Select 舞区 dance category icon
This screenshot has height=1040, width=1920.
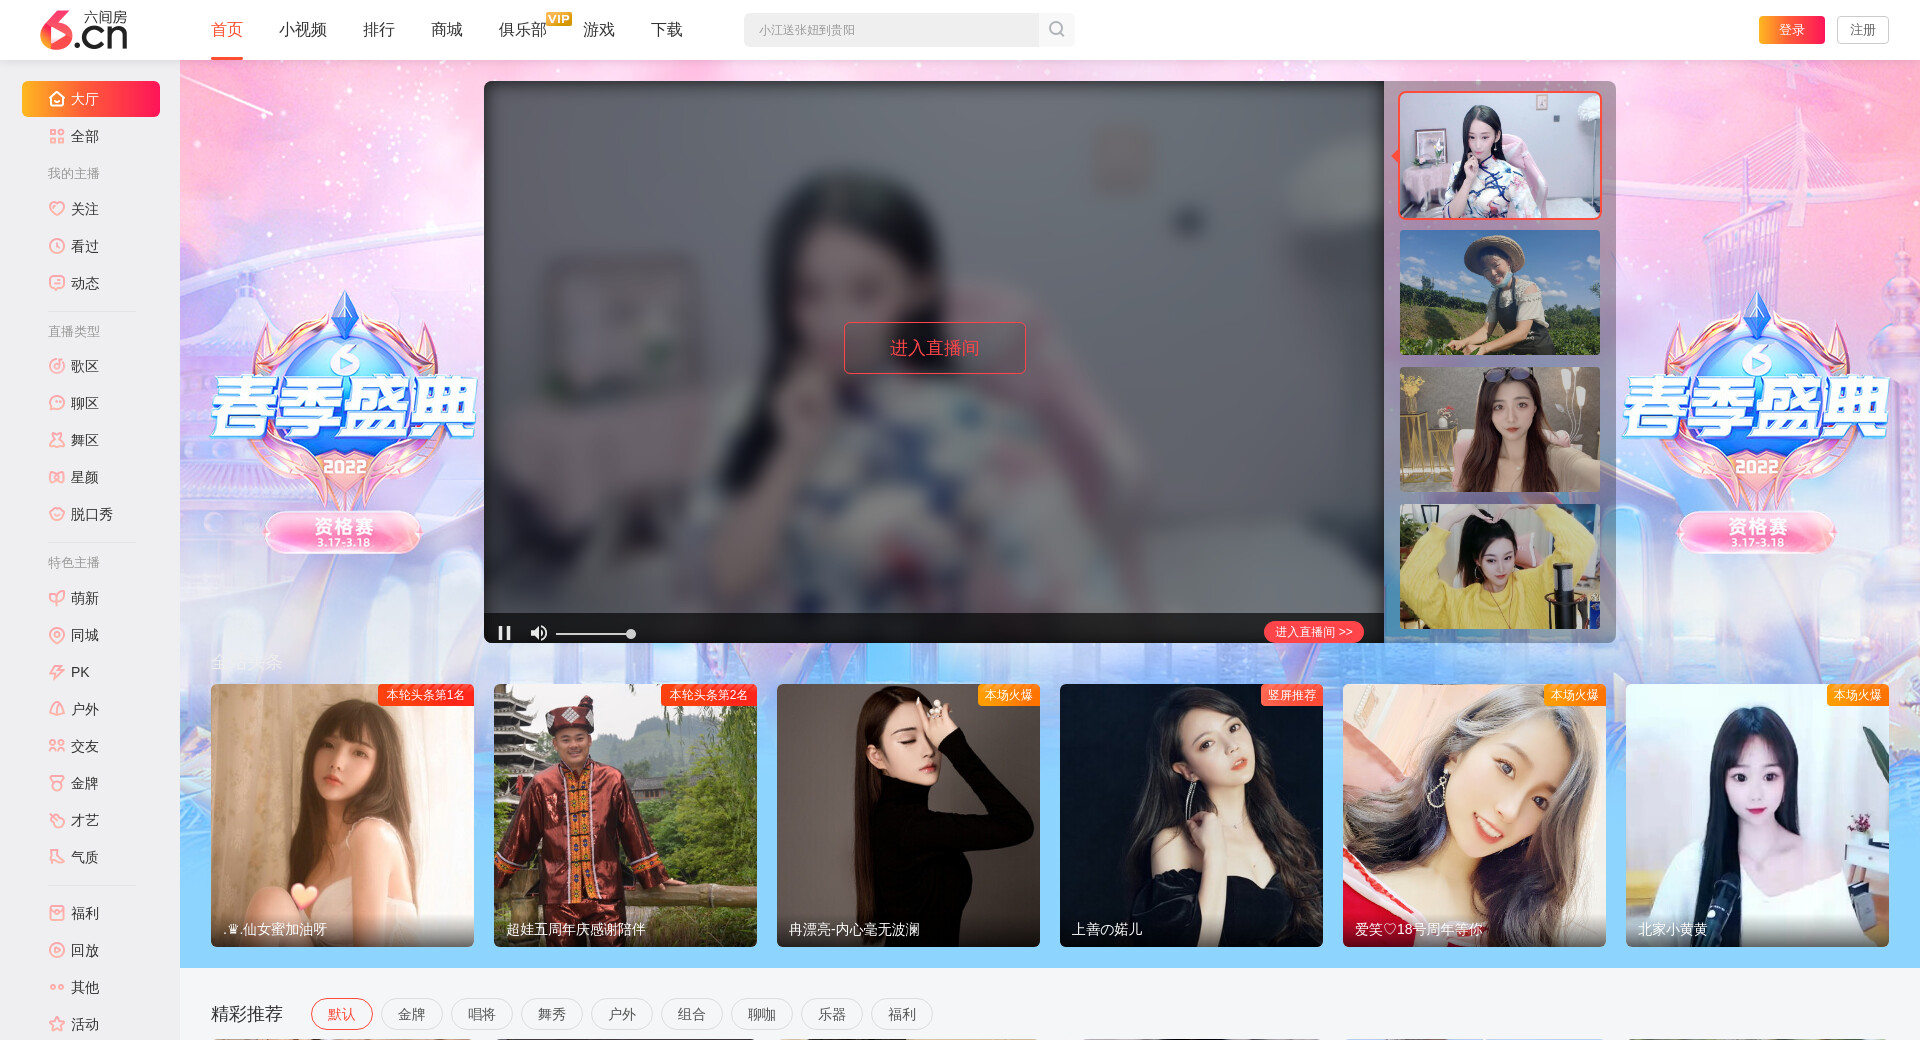click(x=57, y=440)
